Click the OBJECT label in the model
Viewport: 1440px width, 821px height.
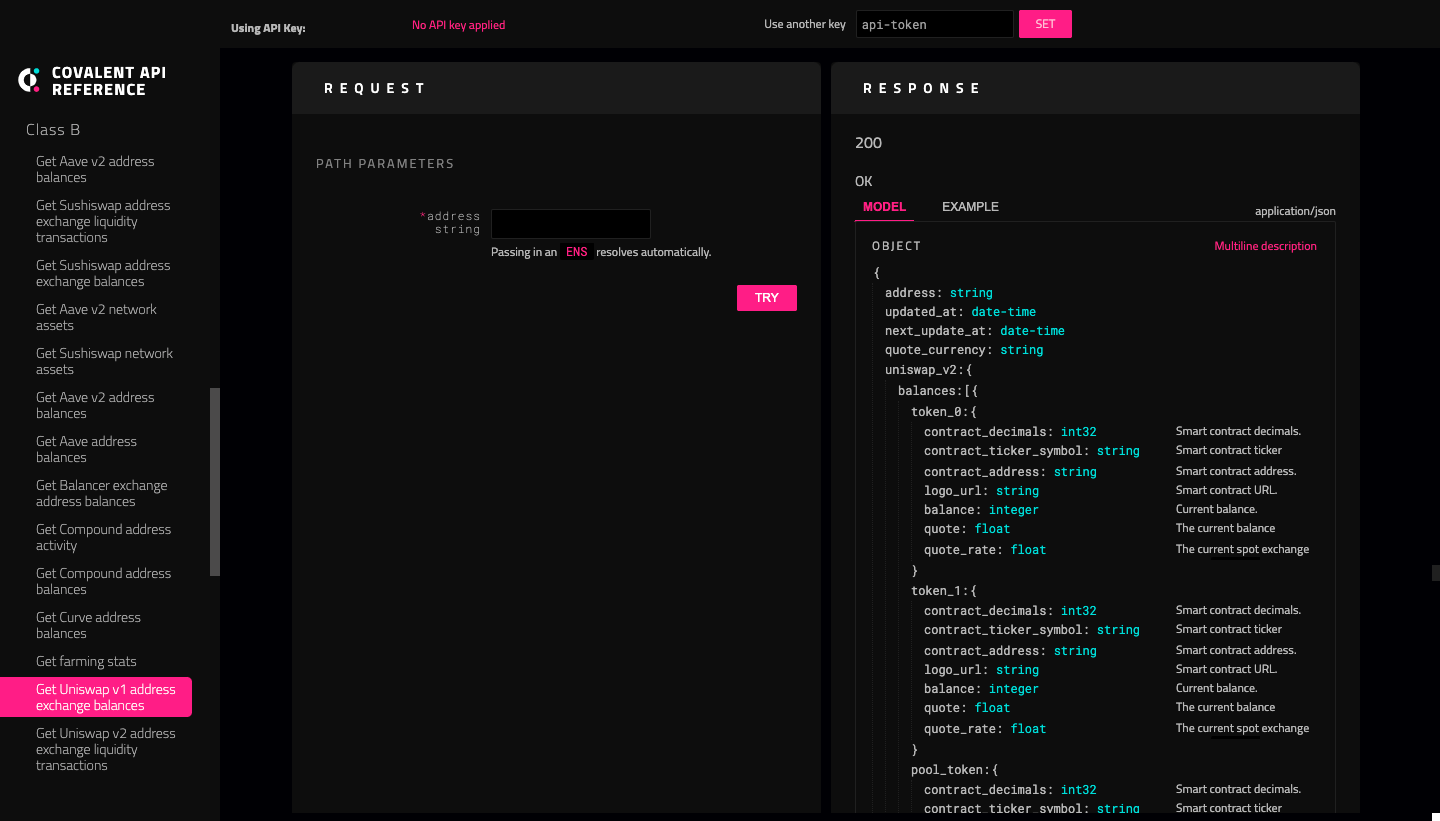896,246
